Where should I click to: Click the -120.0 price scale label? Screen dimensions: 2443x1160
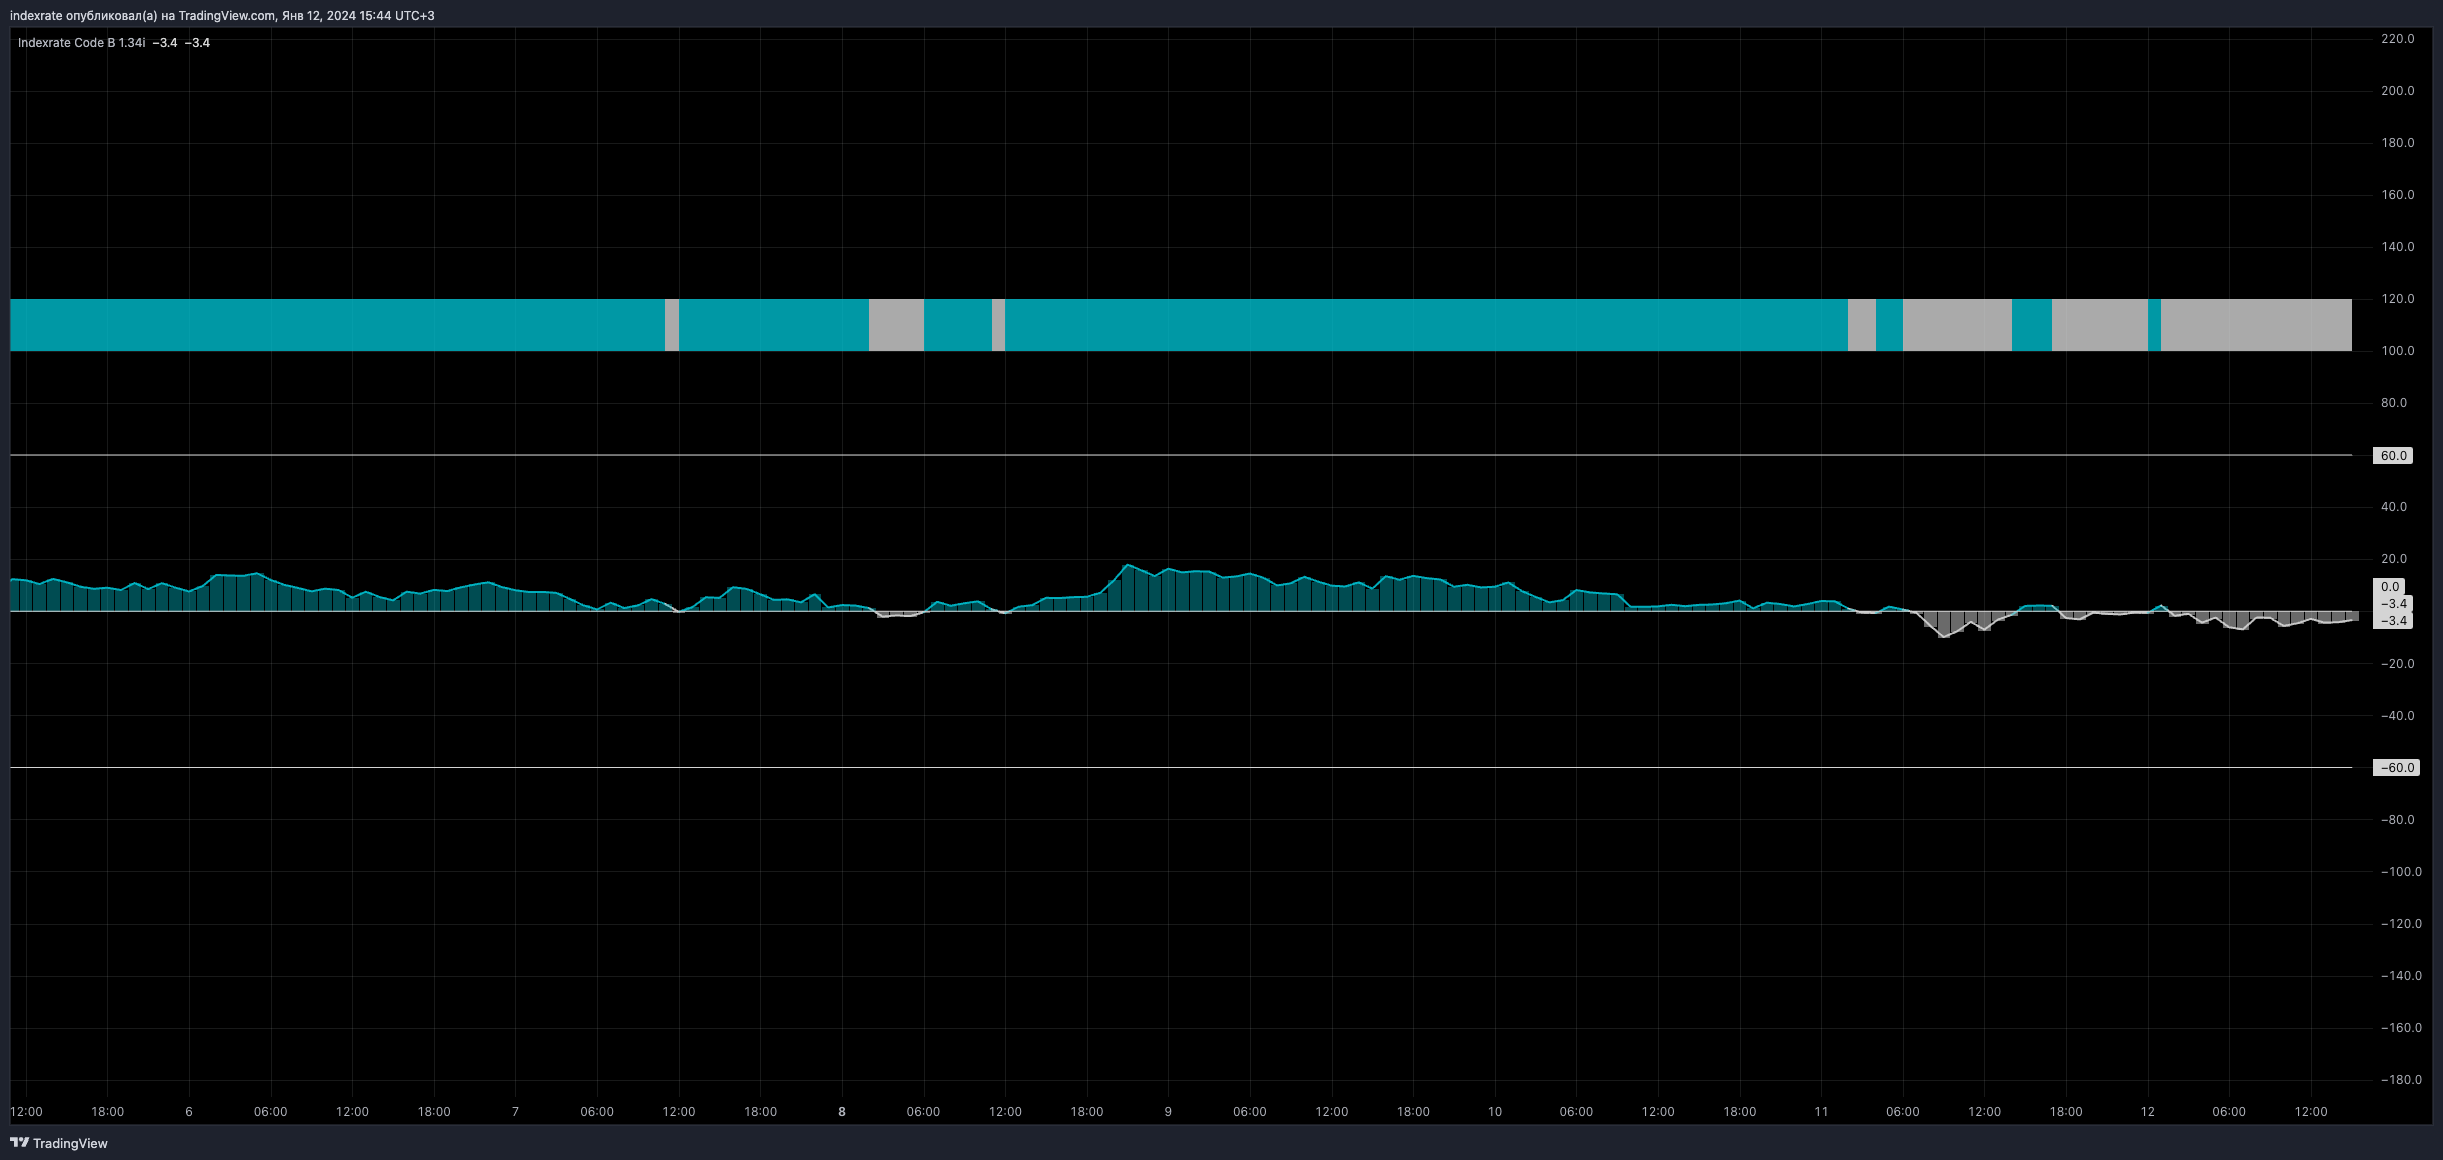[x=2400, y=924]
